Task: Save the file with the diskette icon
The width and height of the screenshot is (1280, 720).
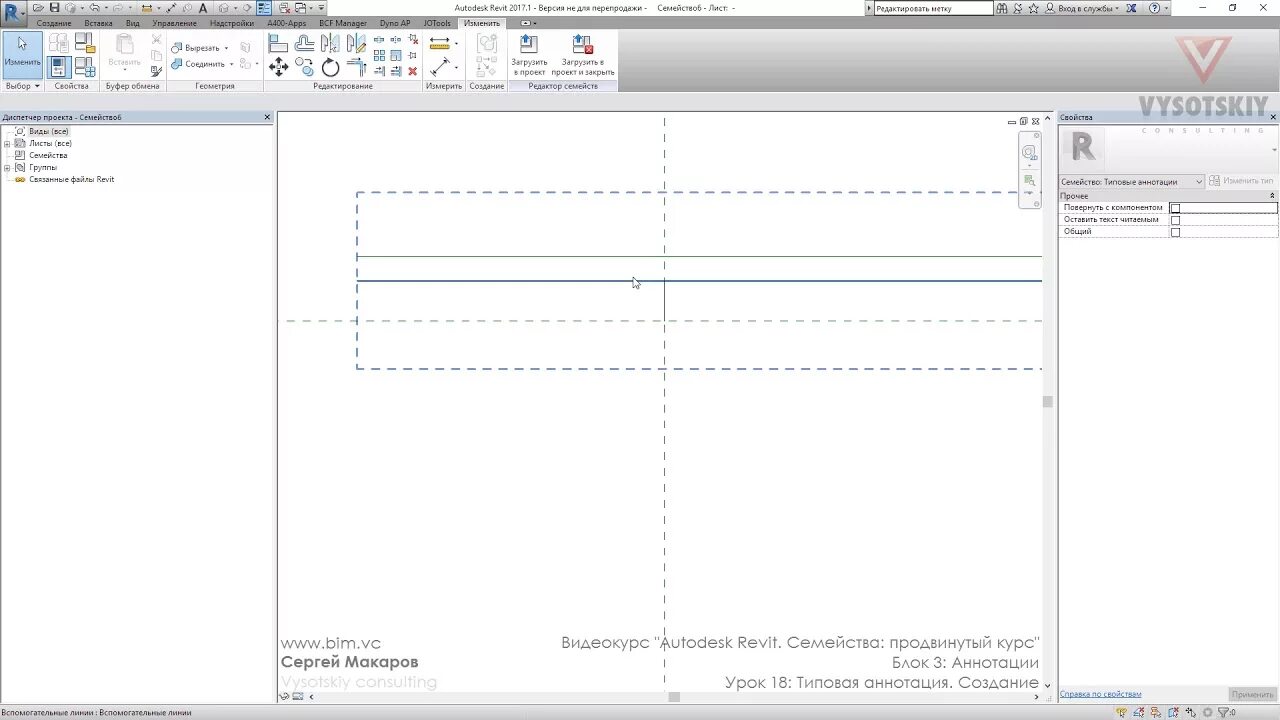Action: click(x=55, y=8)
